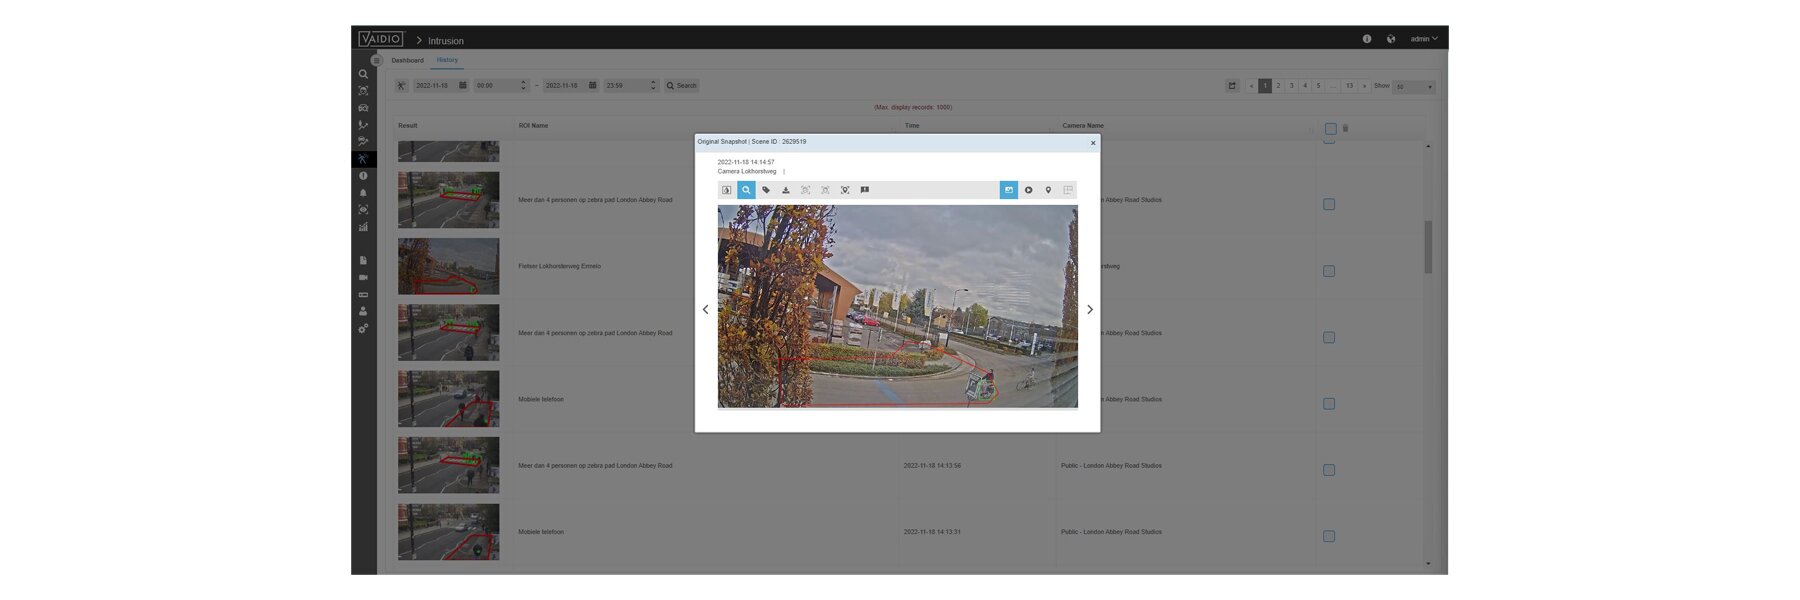1800x600 pixels.
Task: Click the globe language icon in top bar
Action: [1390, 39]
